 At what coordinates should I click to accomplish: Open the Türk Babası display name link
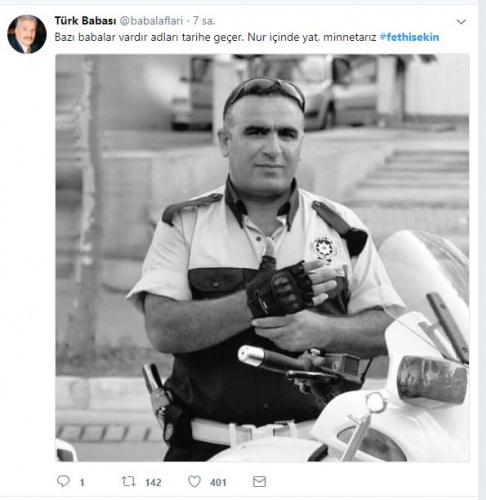[x=85, y=21]
